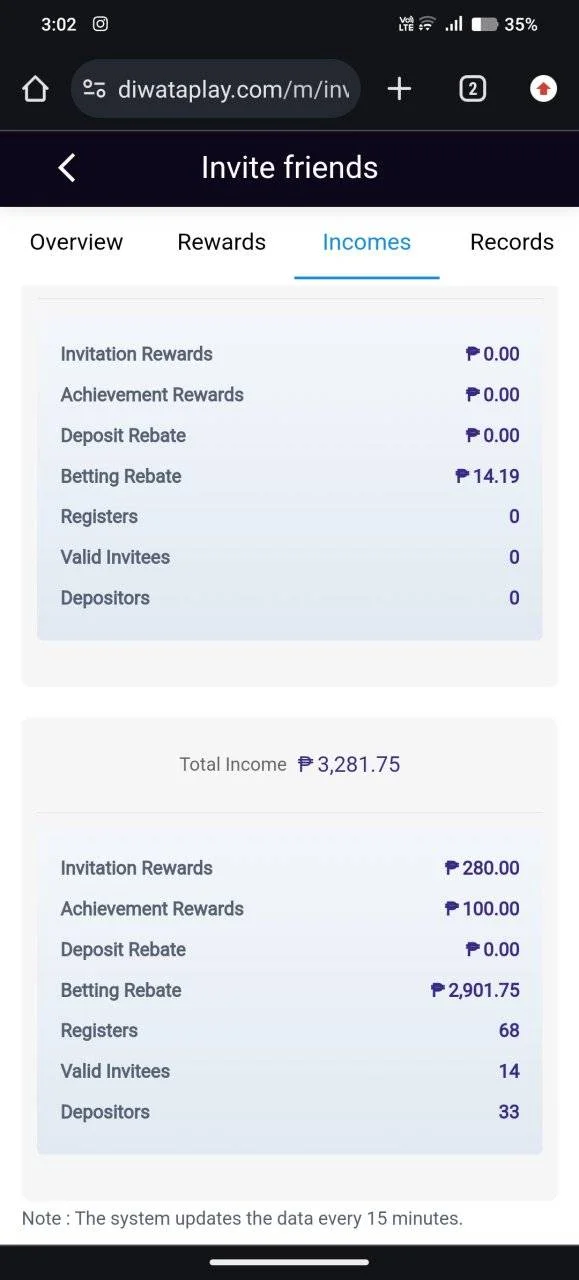579x1280 pixels.
Task: Tap the Registers count of 68
Action: 509,1030
